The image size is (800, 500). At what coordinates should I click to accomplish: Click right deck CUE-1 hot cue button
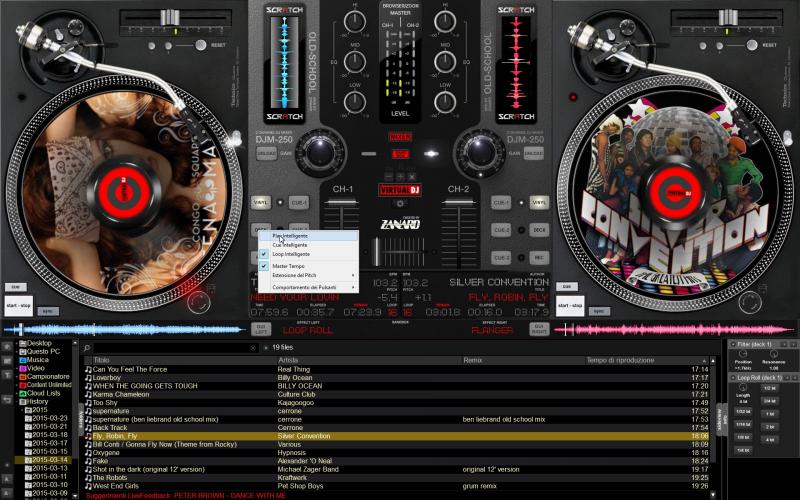501,203
